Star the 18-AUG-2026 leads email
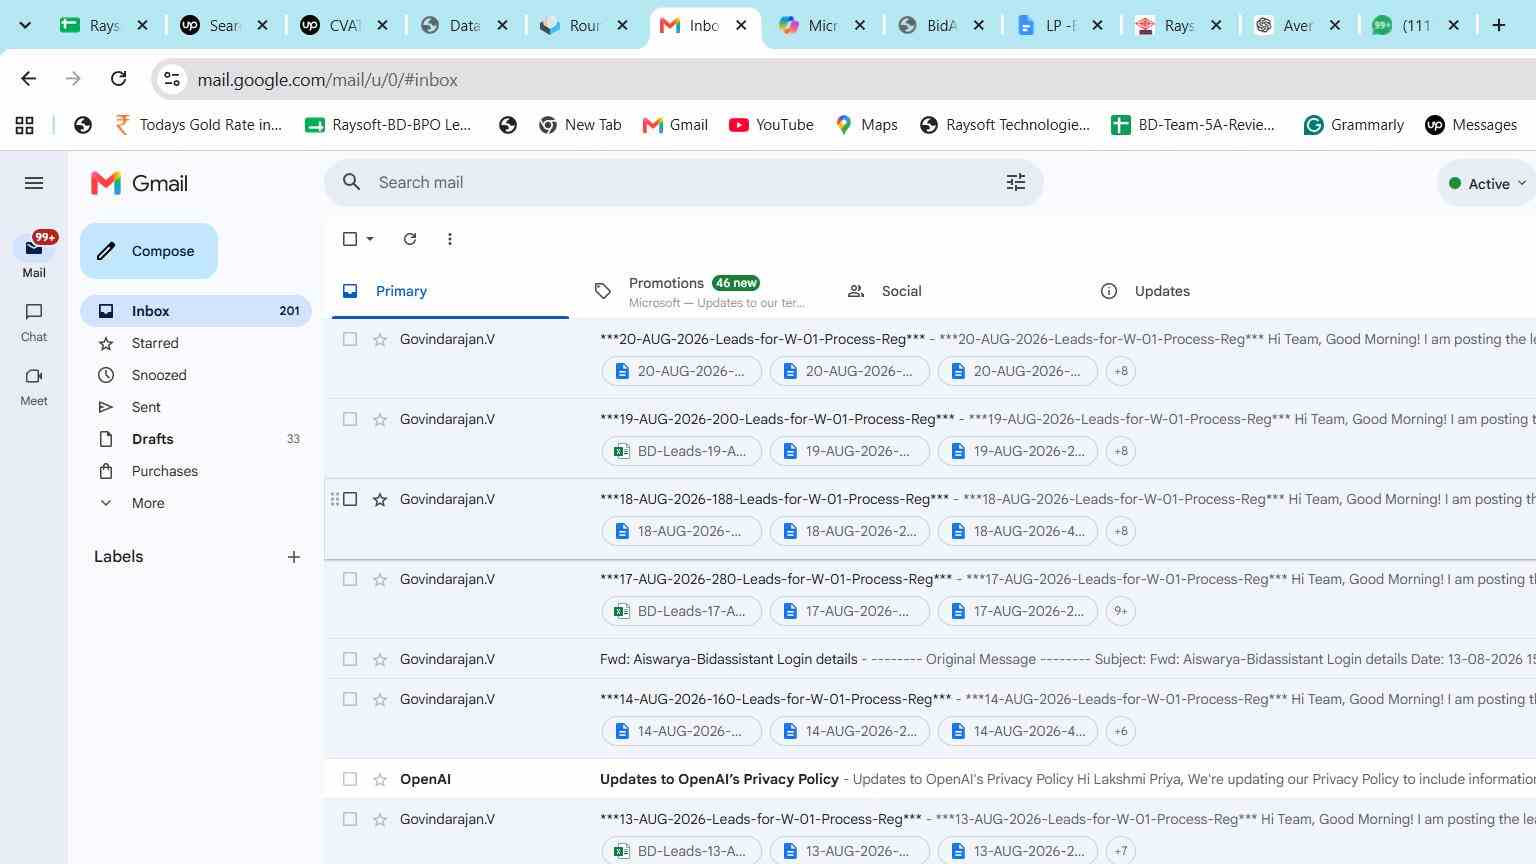This screenshot has width=1536, height=864. [380, 499]
